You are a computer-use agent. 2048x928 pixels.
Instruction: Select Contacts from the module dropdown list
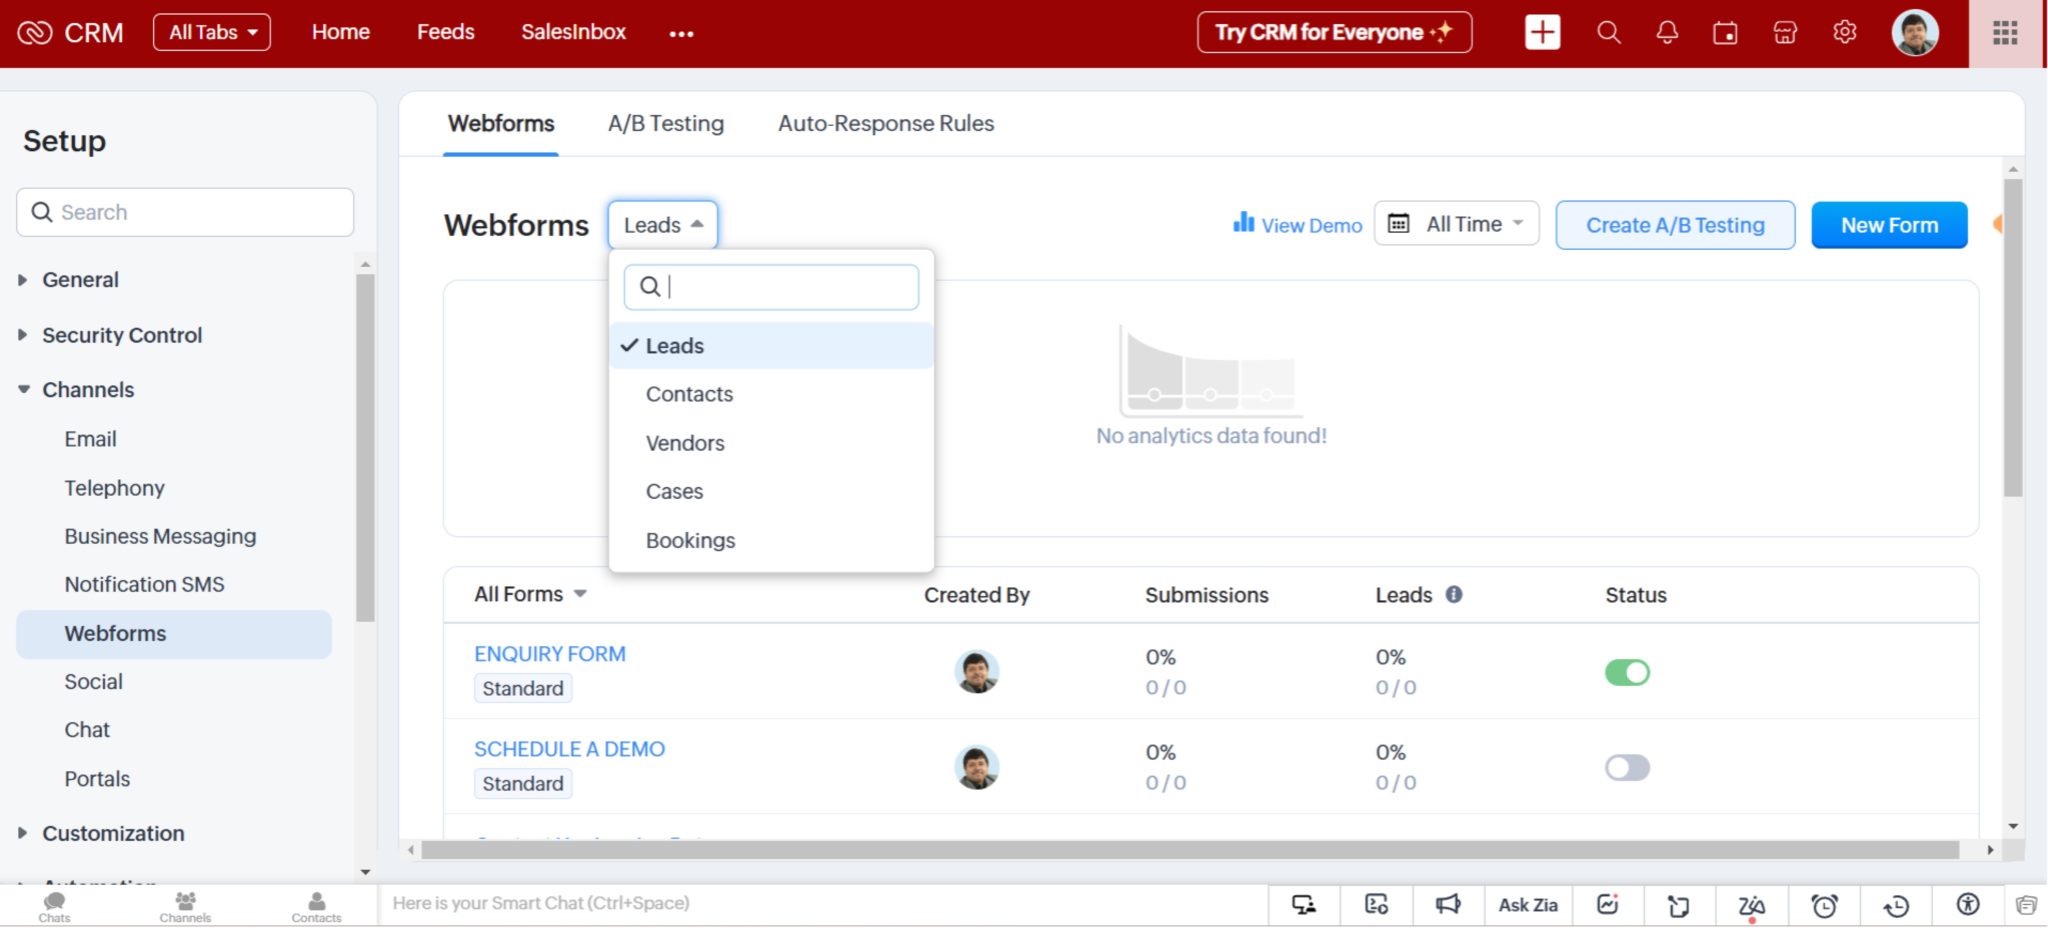click(689, 394)
